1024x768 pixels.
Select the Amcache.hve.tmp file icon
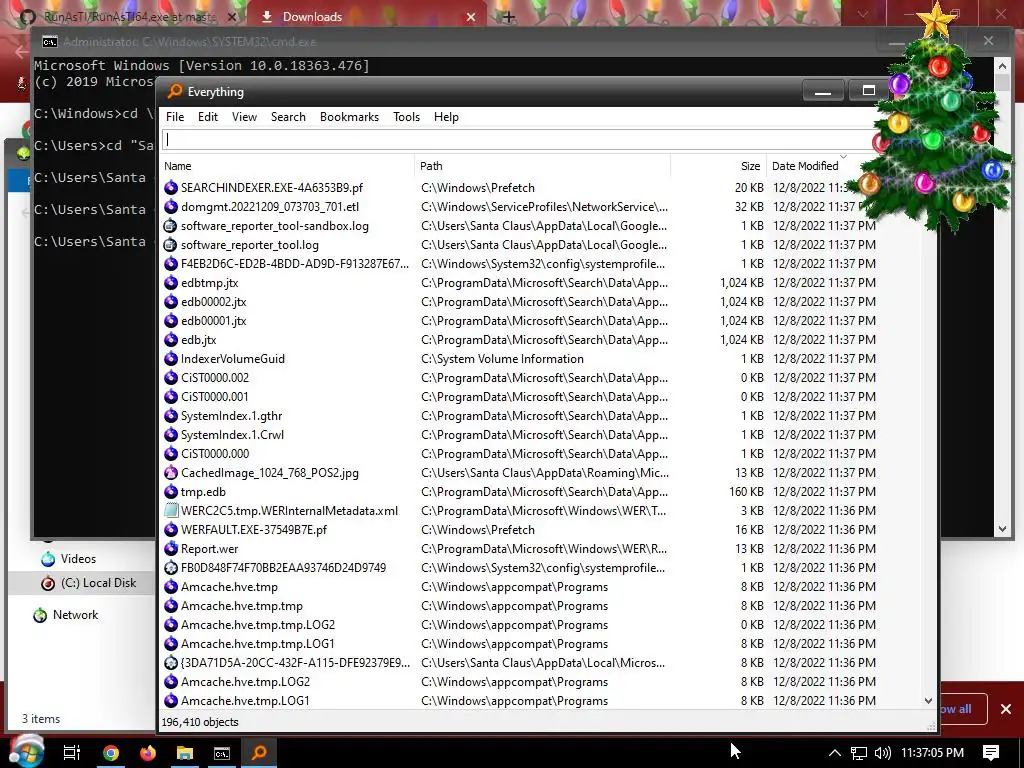pos(170,586)
